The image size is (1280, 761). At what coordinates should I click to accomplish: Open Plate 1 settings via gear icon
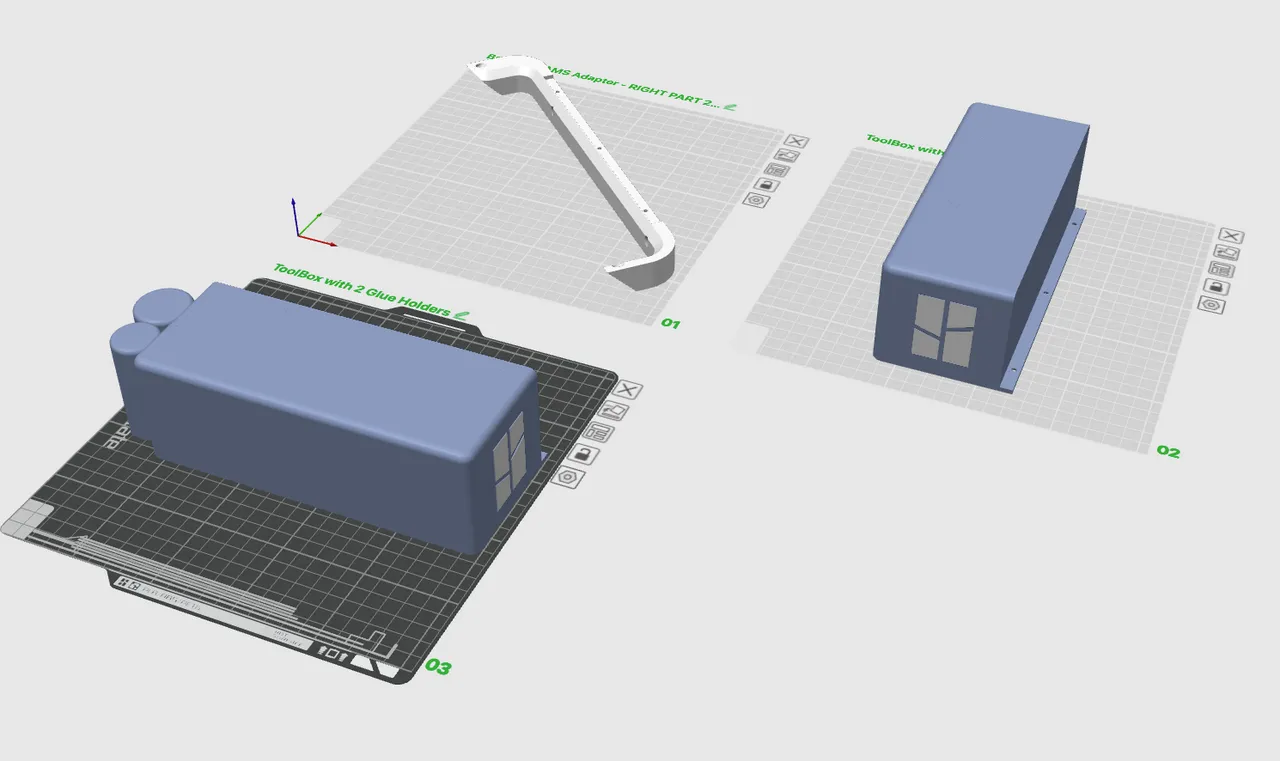(757, 199)
